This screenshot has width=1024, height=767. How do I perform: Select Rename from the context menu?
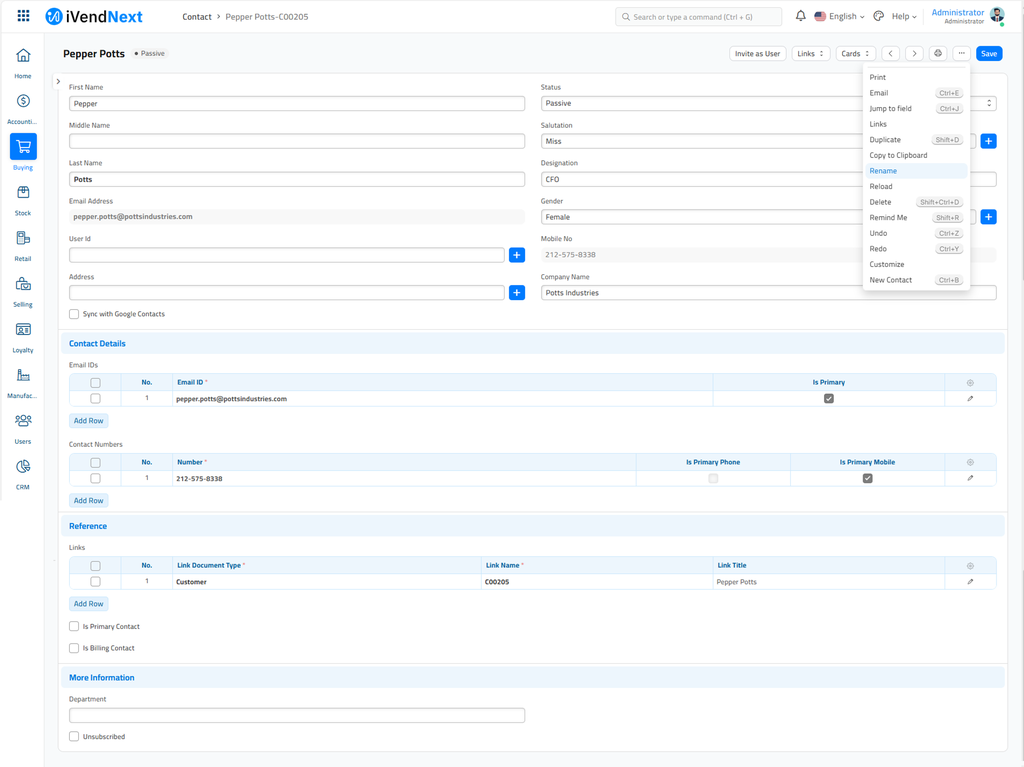(883, 171)
